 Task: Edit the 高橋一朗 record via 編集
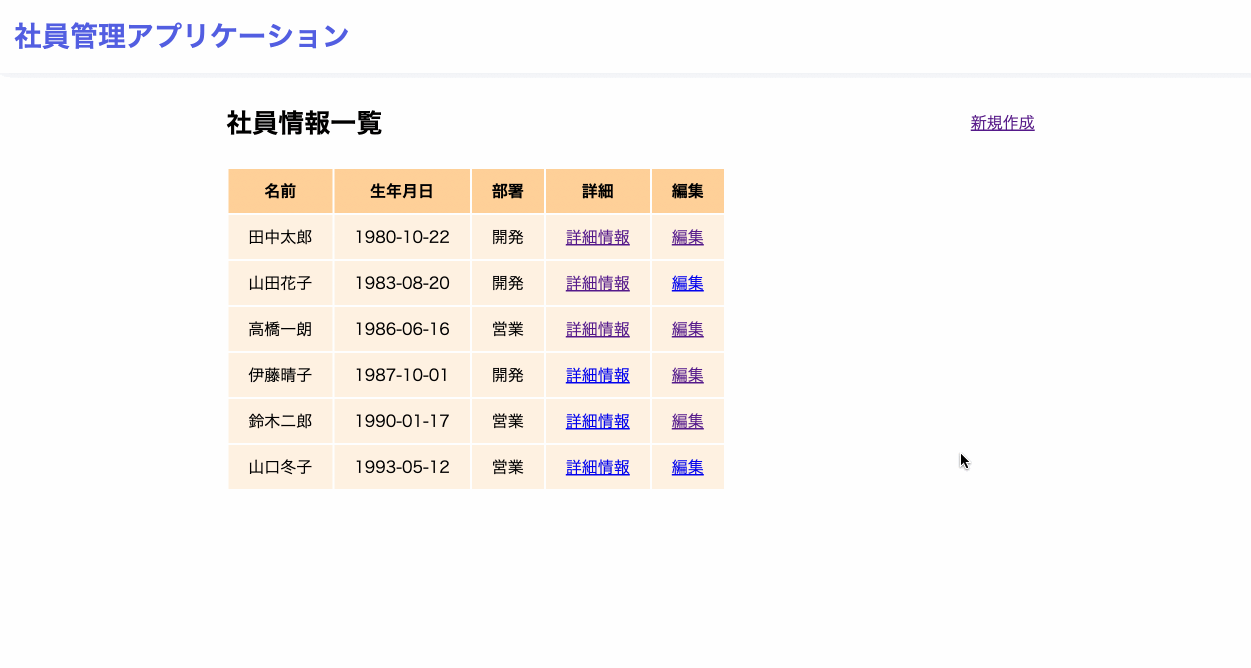pos(687,329)
